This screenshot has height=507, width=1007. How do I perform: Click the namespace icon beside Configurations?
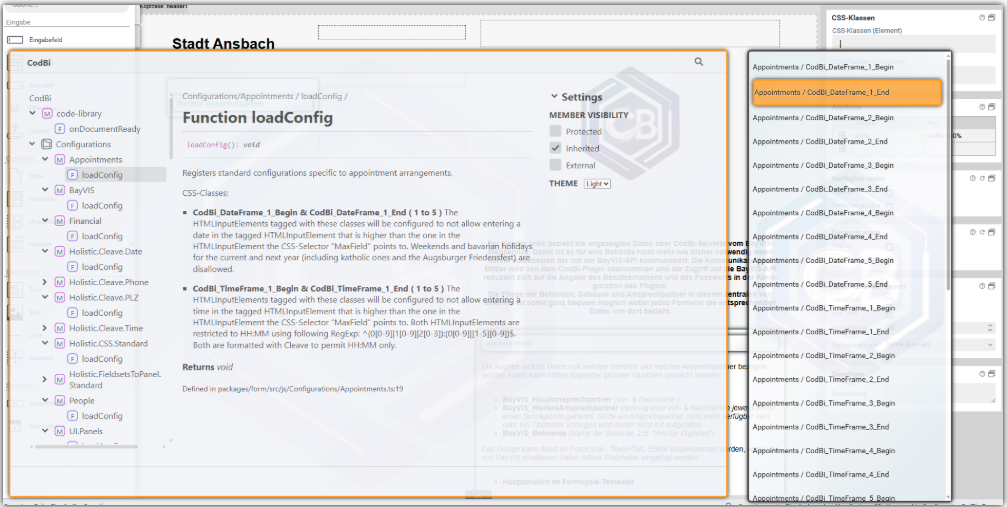click(47, 144)
